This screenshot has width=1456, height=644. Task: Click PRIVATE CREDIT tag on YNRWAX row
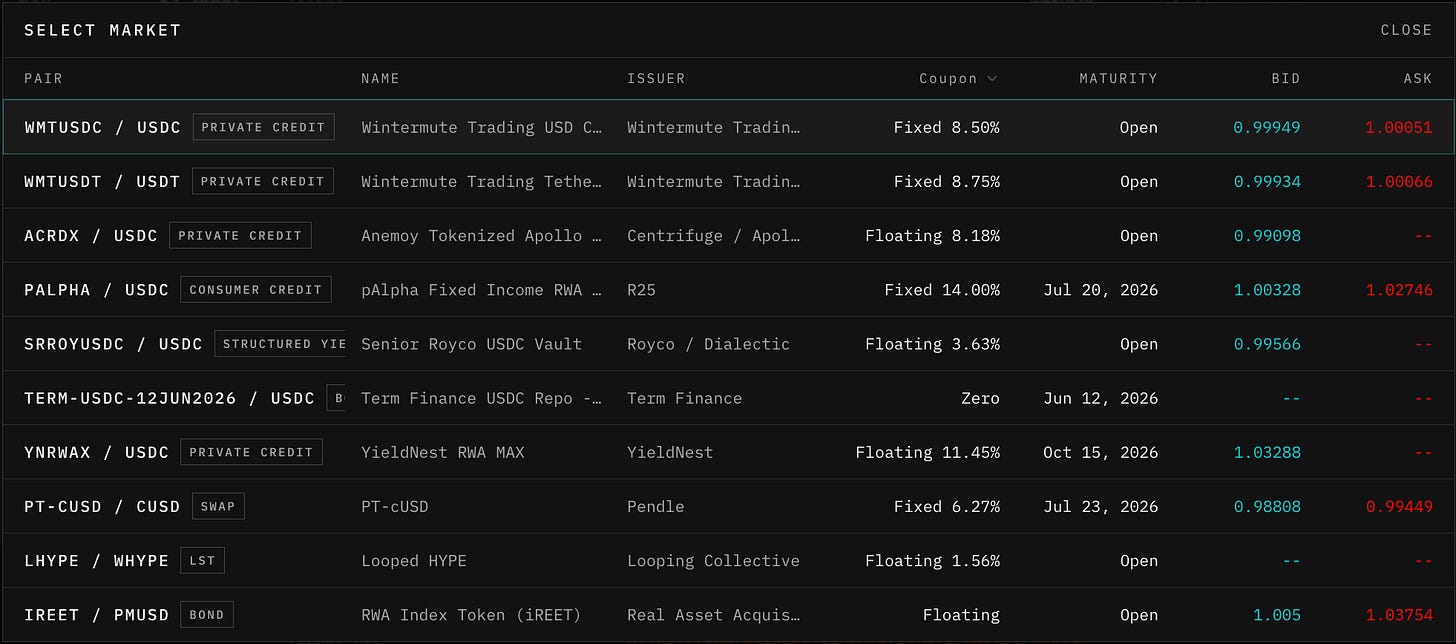click(x=252, y=452)
